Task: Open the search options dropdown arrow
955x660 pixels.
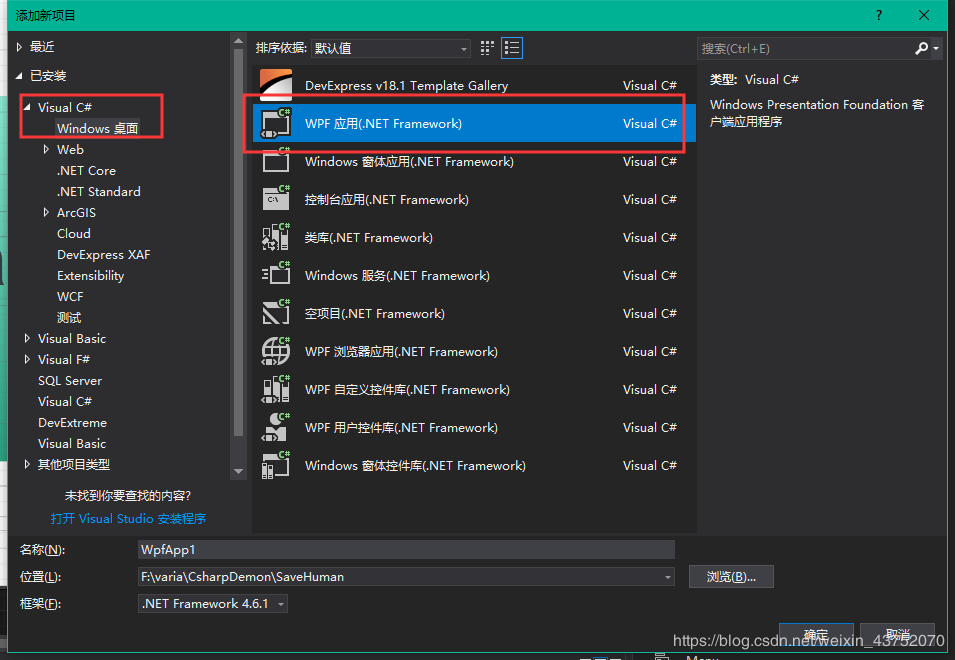Action: tap(936, 48)
